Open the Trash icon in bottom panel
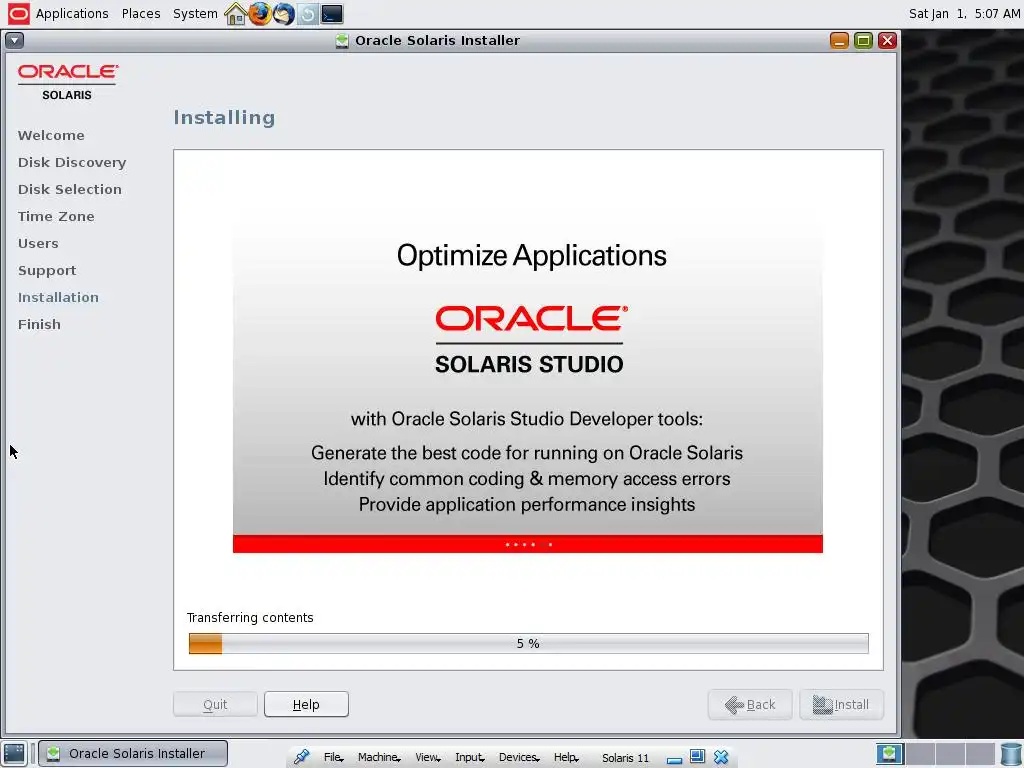This screenshot has width=1024, height=768. point(1011,754)
